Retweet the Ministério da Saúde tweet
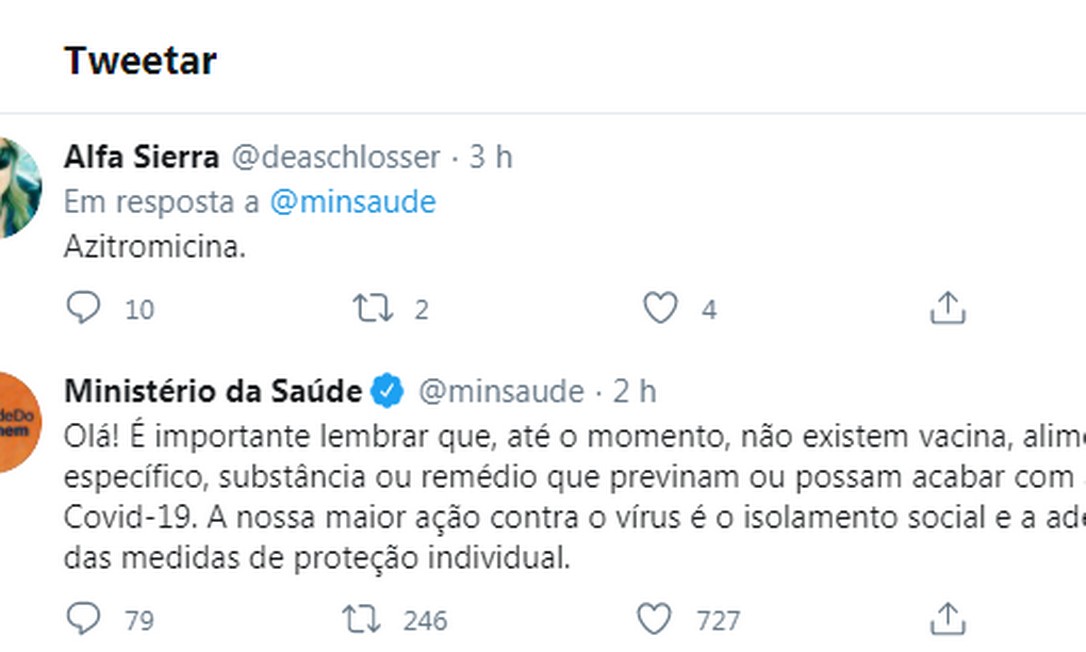1086x652 pixels. 363,620
